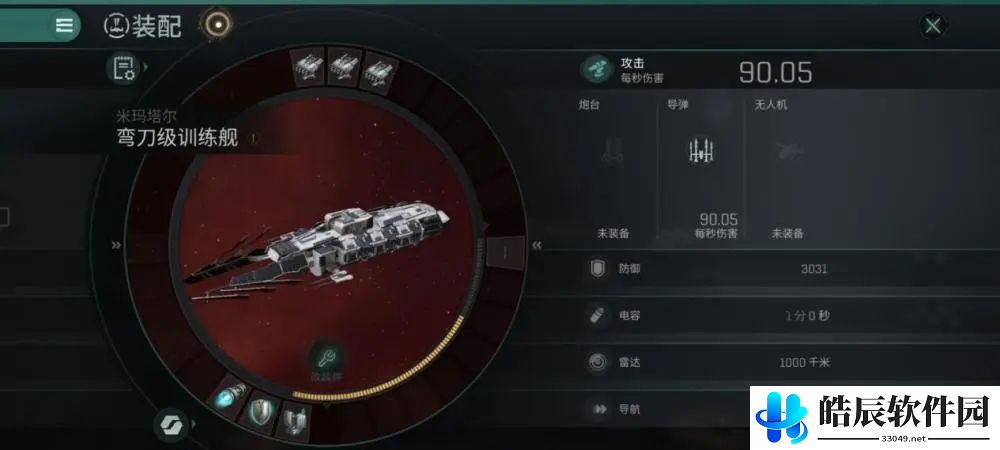Expand the 防御 defense stats row
The image size is (1000, 450).
click(786, 269)
